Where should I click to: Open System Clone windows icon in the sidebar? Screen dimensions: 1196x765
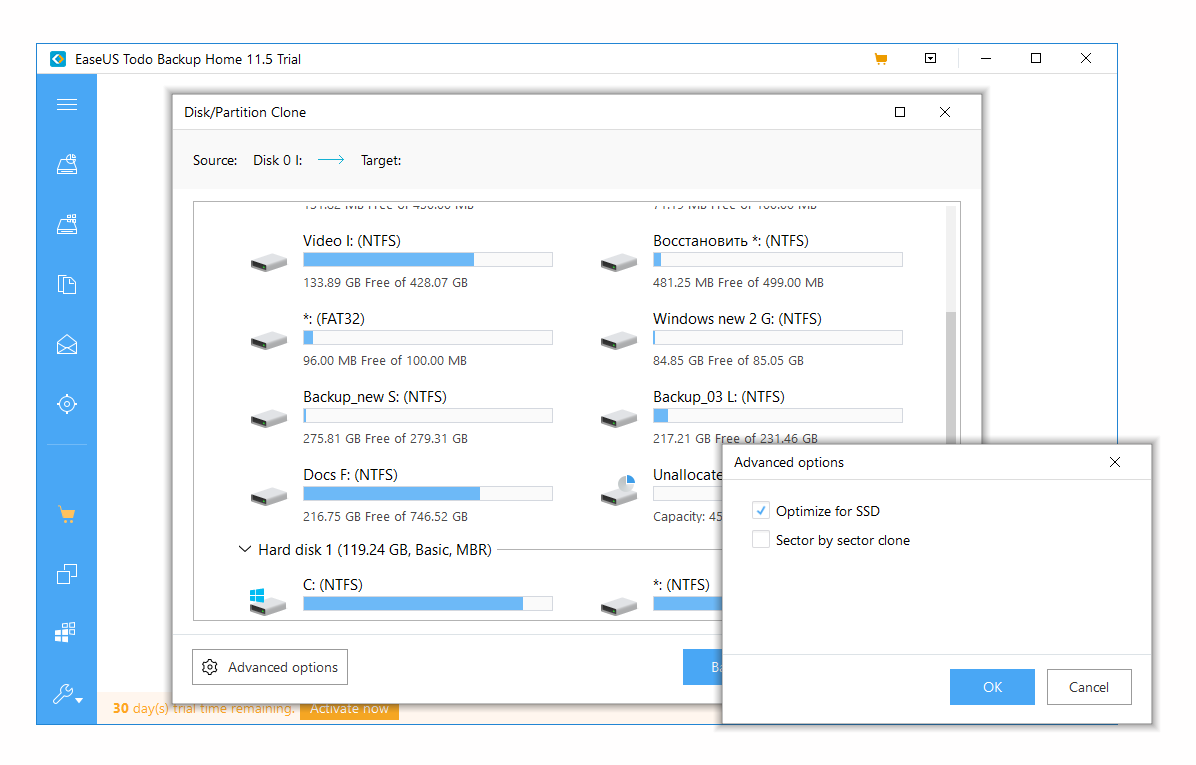pyautogui.click(x=66, y=632)
